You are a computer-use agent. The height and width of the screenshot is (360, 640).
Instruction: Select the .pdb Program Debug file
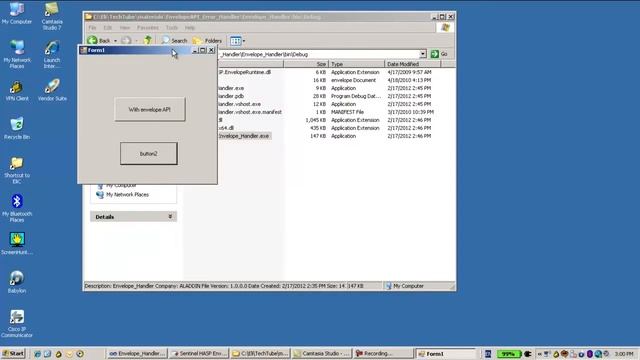tap(231, 96)
